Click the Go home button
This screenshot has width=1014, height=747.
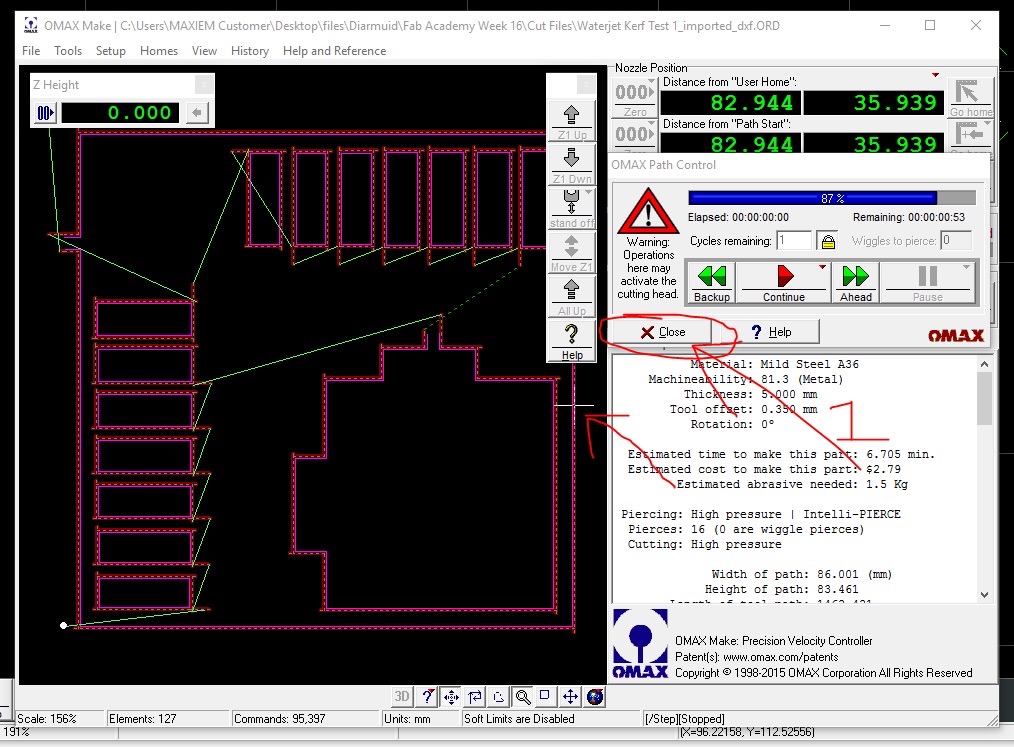pos(970,98)
